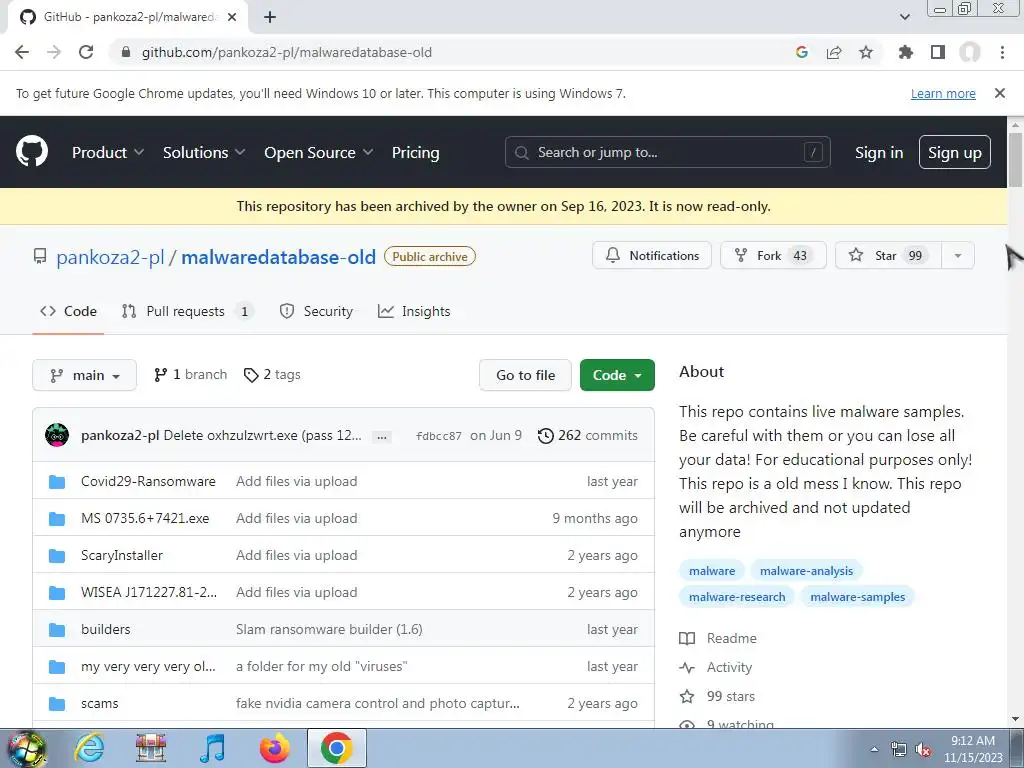Image resolution: width=1024 pixels, height=768 pixels.
Task: Click the Sign up button
Action: click(955, 152)
